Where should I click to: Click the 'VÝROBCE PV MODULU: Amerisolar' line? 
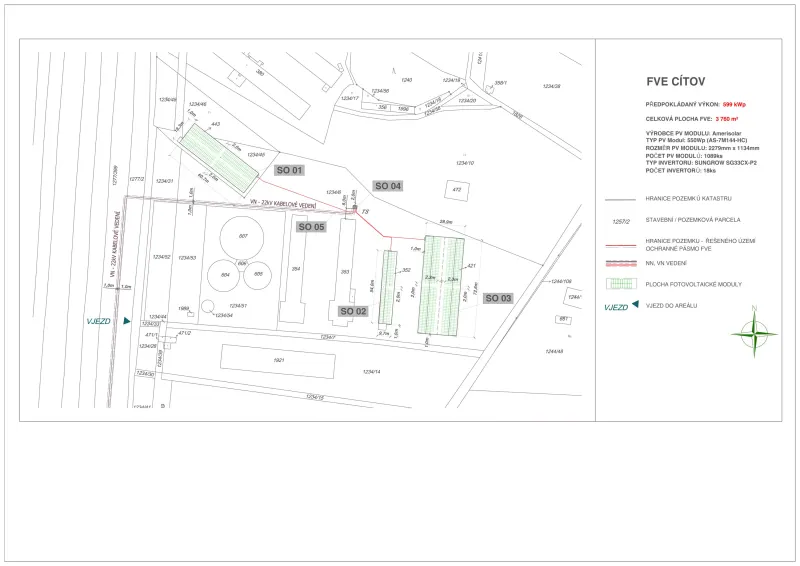(693, 133)
